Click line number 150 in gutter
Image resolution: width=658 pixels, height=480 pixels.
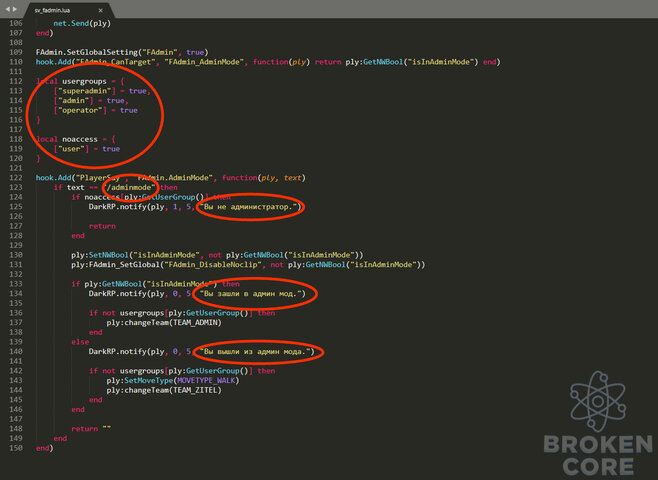coord(16,448)
